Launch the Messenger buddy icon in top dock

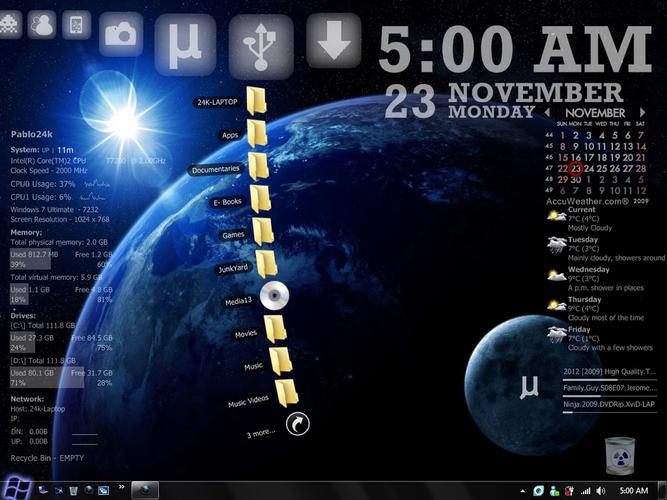42,25
